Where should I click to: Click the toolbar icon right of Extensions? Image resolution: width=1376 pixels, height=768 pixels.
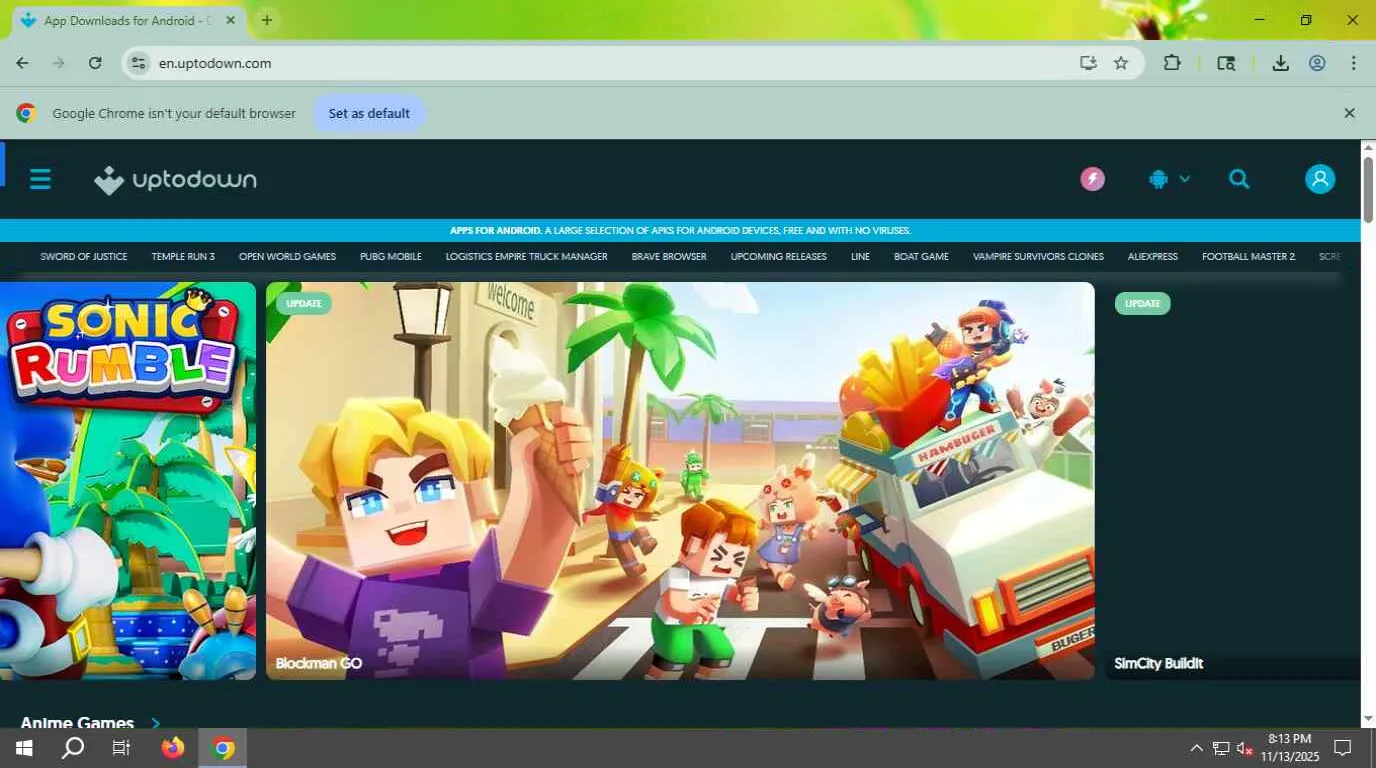click(x=1226, y=63)
